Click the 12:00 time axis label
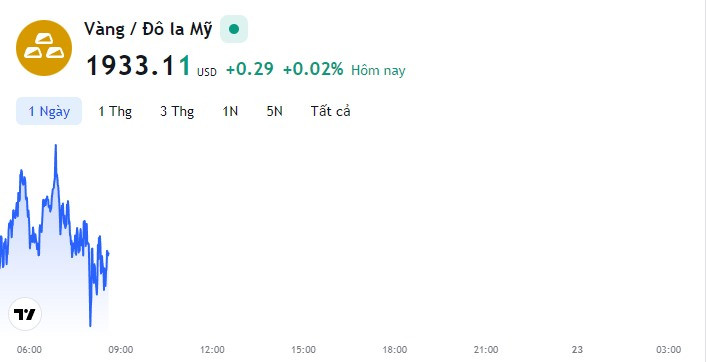The height and width of the screenshot is (362, 707). [x=212, y=350]
